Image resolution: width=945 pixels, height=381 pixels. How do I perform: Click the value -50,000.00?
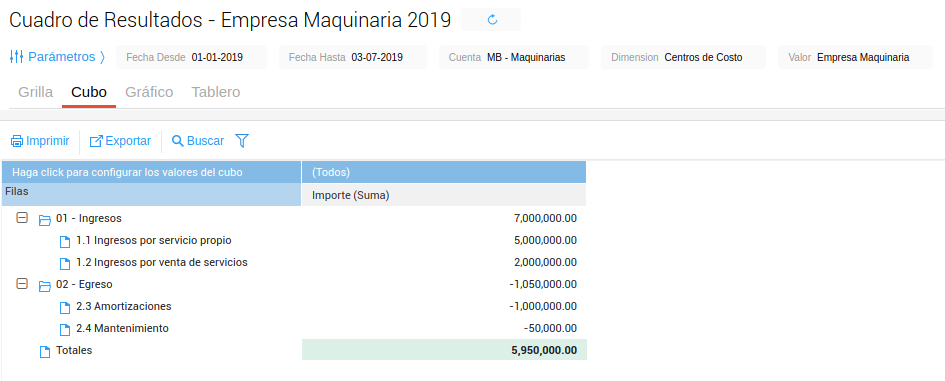(550, 329)
